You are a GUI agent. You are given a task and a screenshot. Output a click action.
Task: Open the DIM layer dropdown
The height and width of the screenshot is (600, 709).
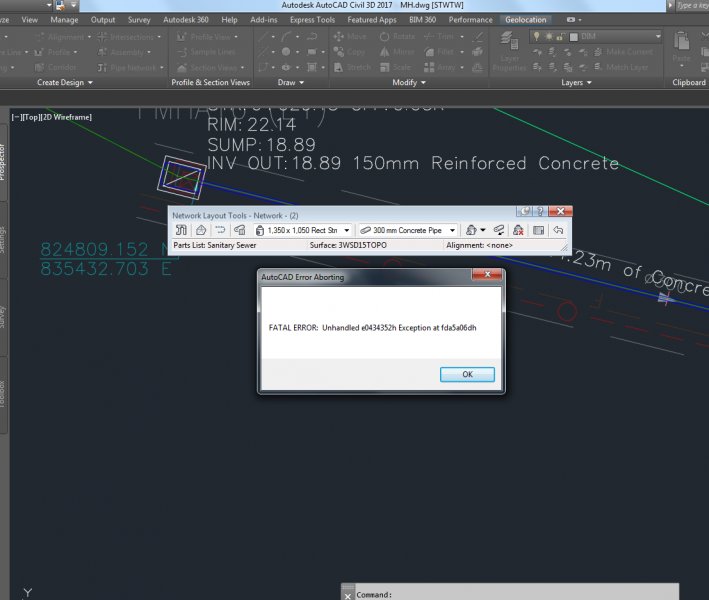click(658, 36)
